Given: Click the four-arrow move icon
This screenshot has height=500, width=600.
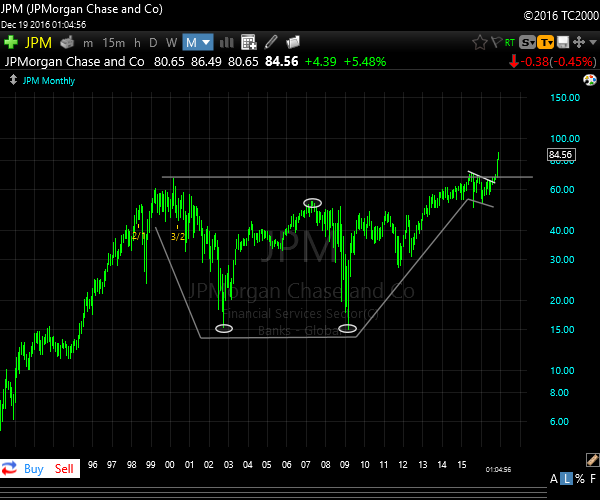Looking at the screenshot, I should pos(579,42).
